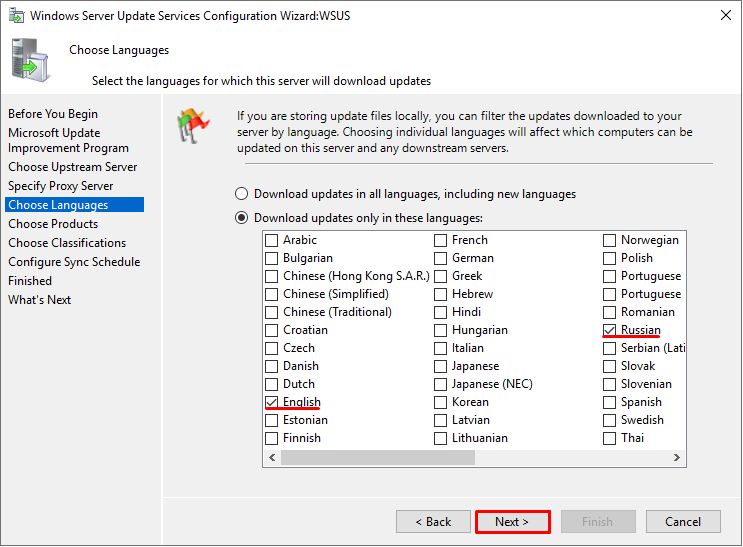Click the right scroll arrow of language list
Viewport: 743px width, 547px height.
pyautogui.click(x=677, y=457)
